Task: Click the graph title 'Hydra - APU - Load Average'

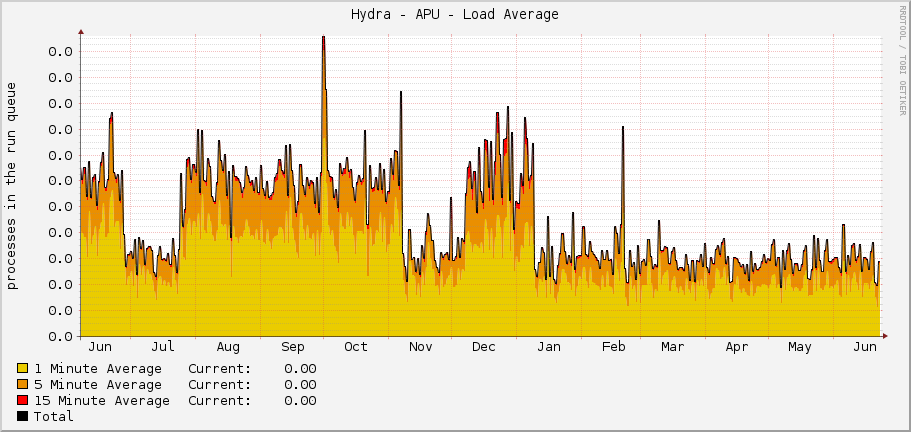Action: 455,14
